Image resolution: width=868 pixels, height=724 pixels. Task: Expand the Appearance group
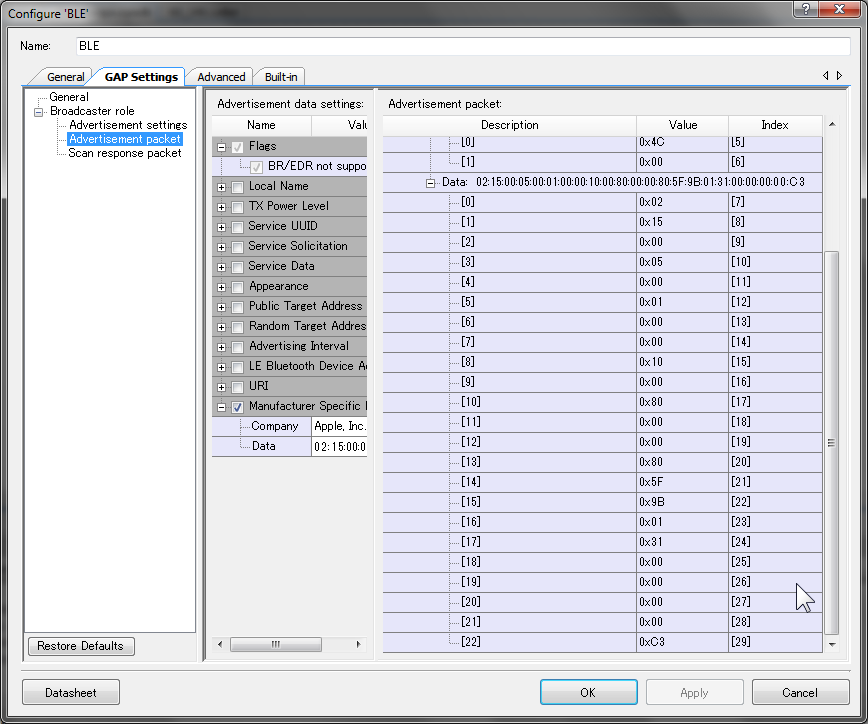[221, 287]
